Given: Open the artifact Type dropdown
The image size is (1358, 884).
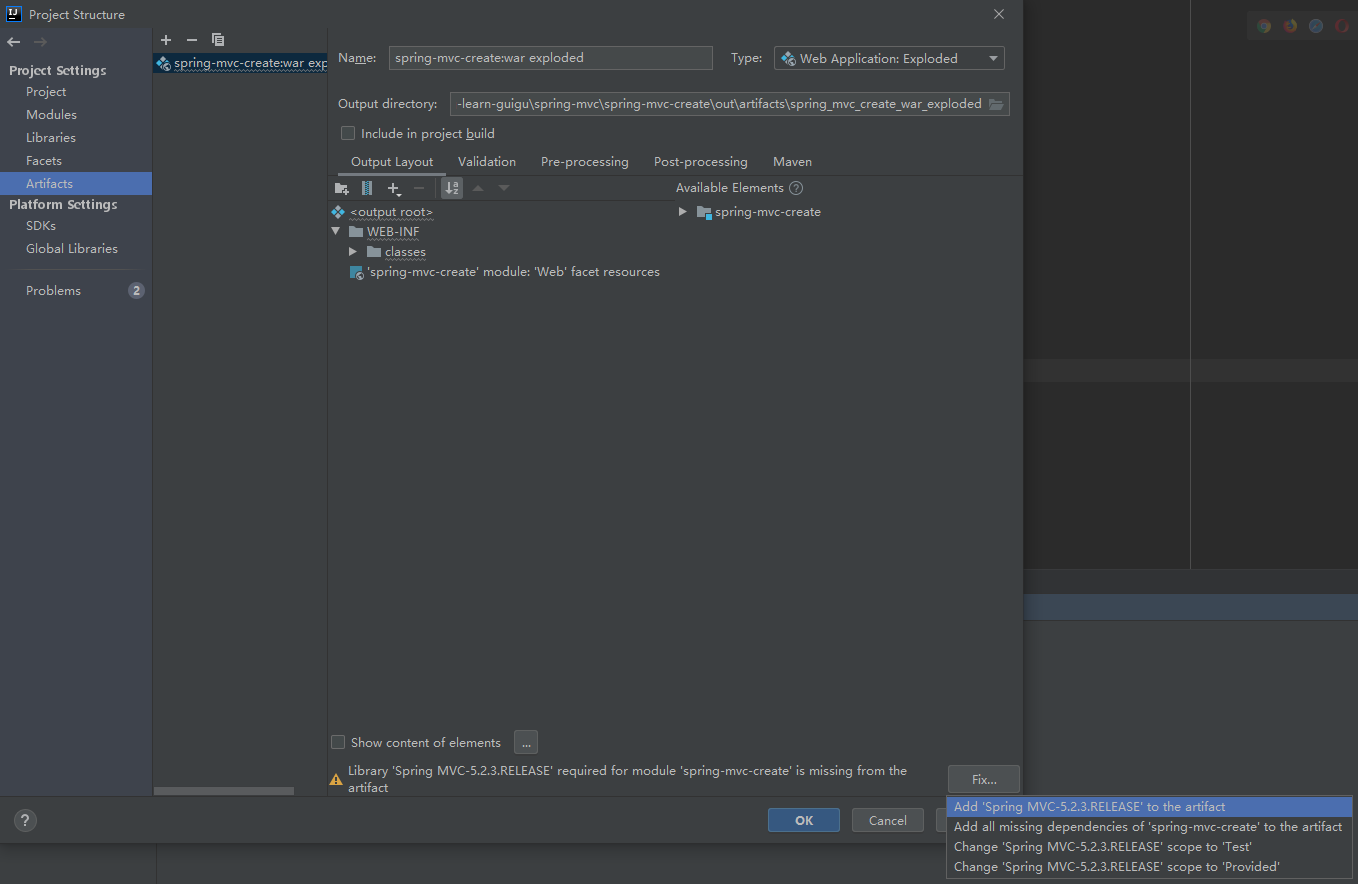Looking at the screenshot, I should [x=889, y=58].
